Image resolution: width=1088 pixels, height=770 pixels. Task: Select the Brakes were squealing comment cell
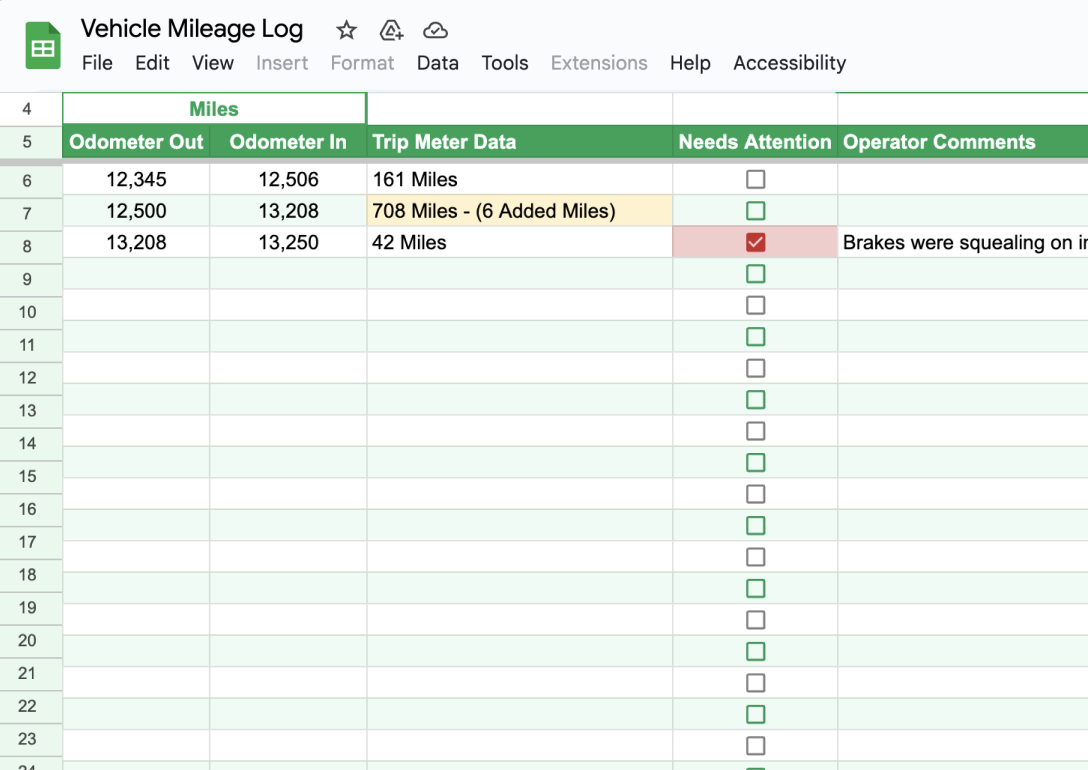pyautogui.click(x=963, y=242)
